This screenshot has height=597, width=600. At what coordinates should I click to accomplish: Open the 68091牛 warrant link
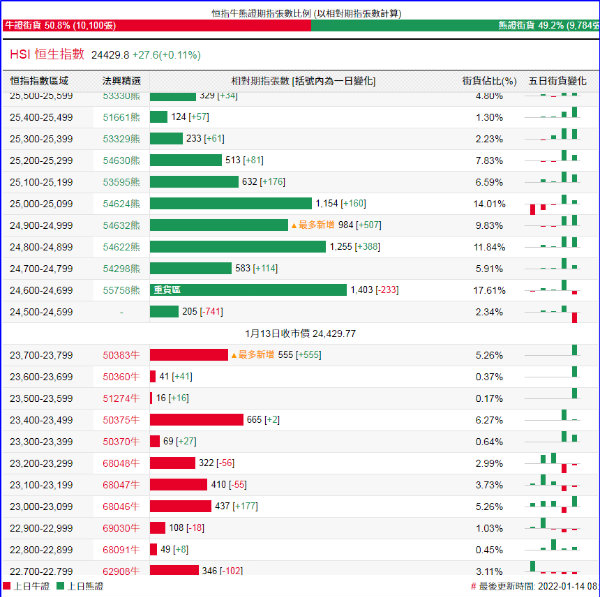pyautogui.click(x=121, y=550)
